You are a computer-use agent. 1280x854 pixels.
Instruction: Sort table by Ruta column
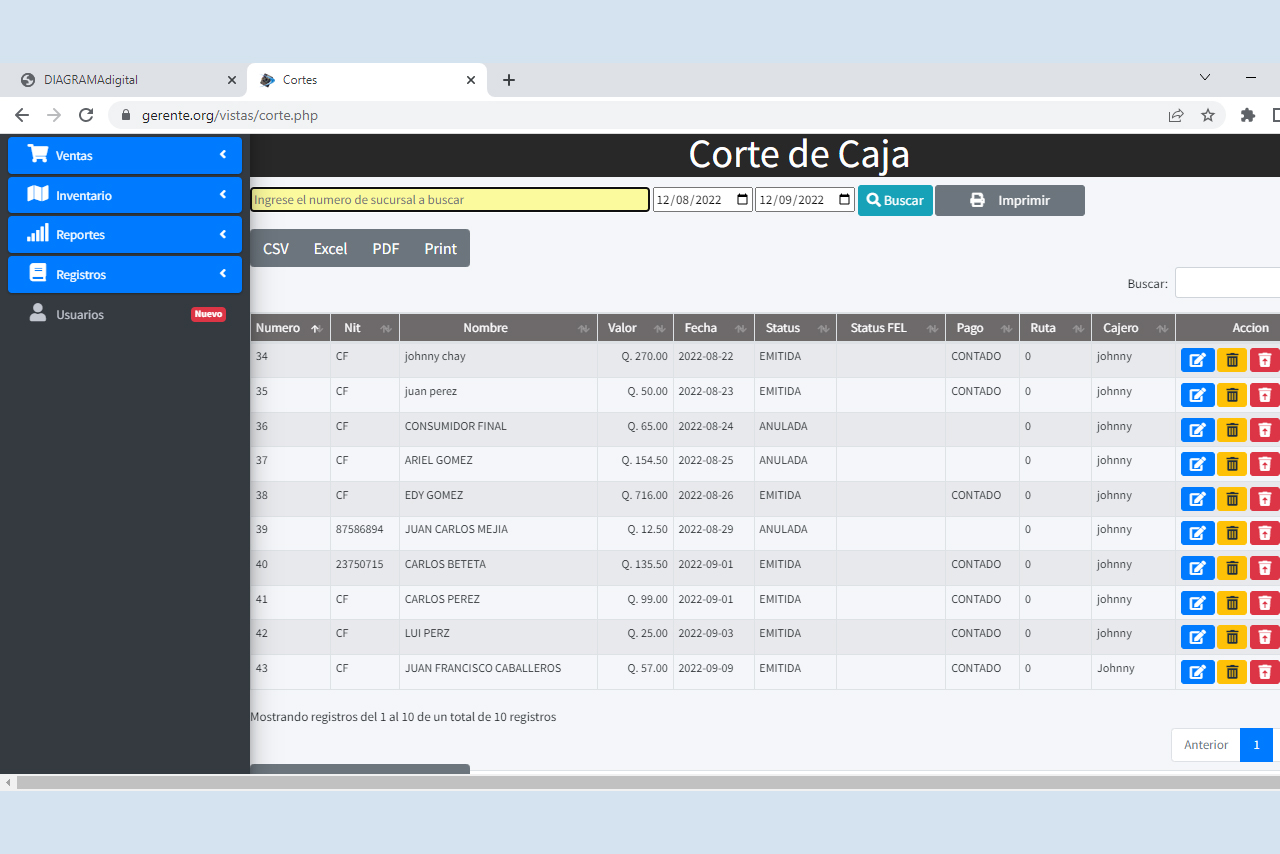pyautogui.click(x=1055, y=328)
